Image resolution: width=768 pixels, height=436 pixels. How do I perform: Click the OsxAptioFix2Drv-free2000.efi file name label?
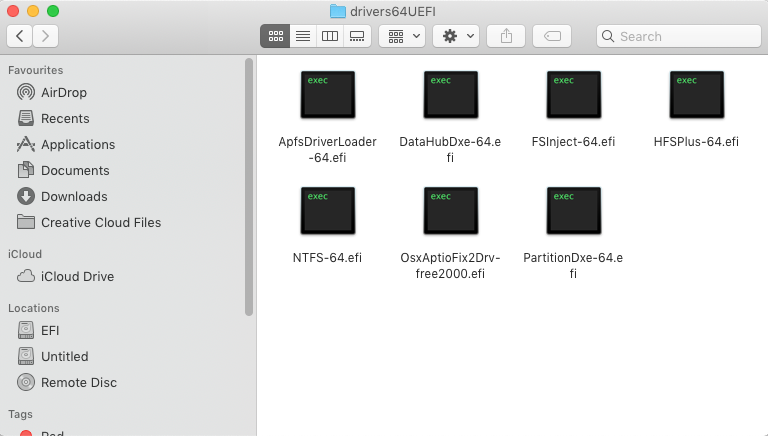[x=450, y=266]
